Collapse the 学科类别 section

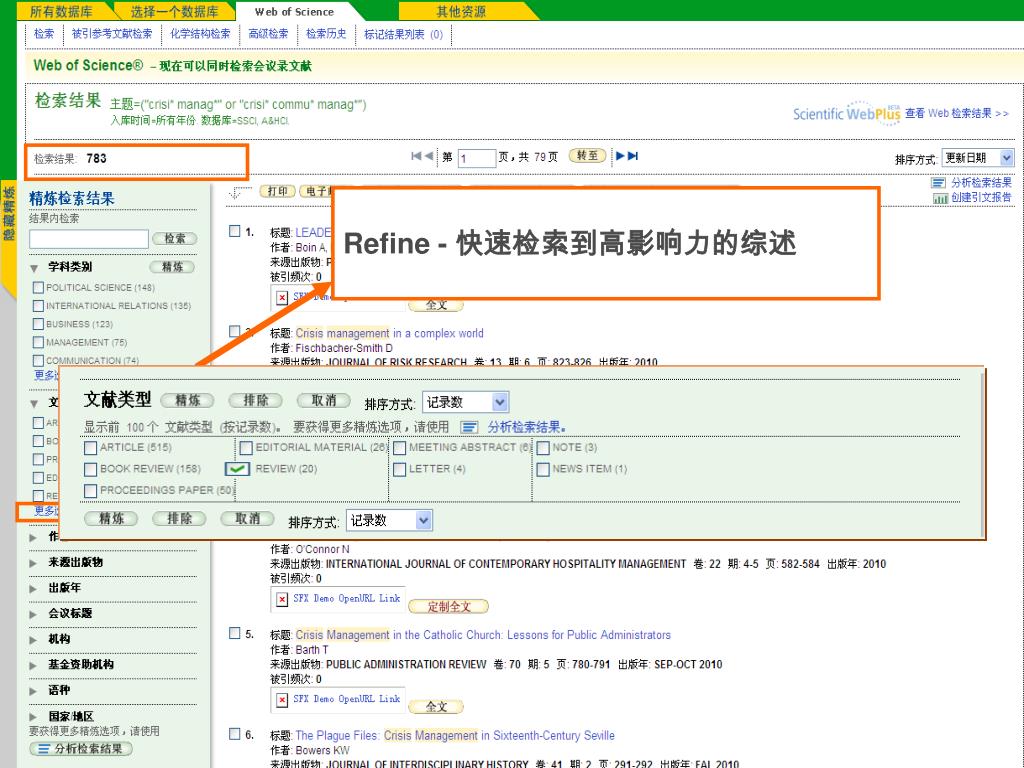(34, 268)
